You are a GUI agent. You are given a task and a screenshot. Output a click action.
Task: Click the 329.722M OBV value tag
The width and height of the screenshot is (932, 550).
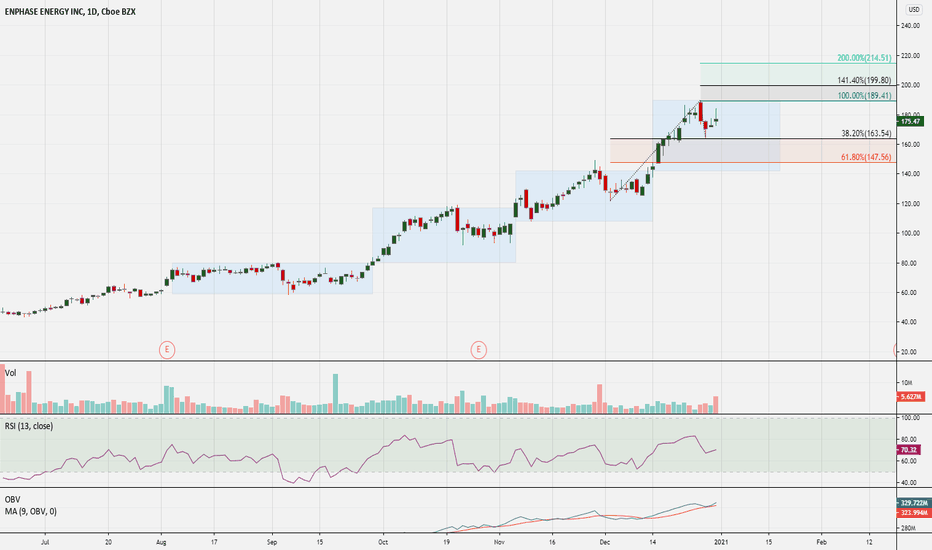coord(914,503)
